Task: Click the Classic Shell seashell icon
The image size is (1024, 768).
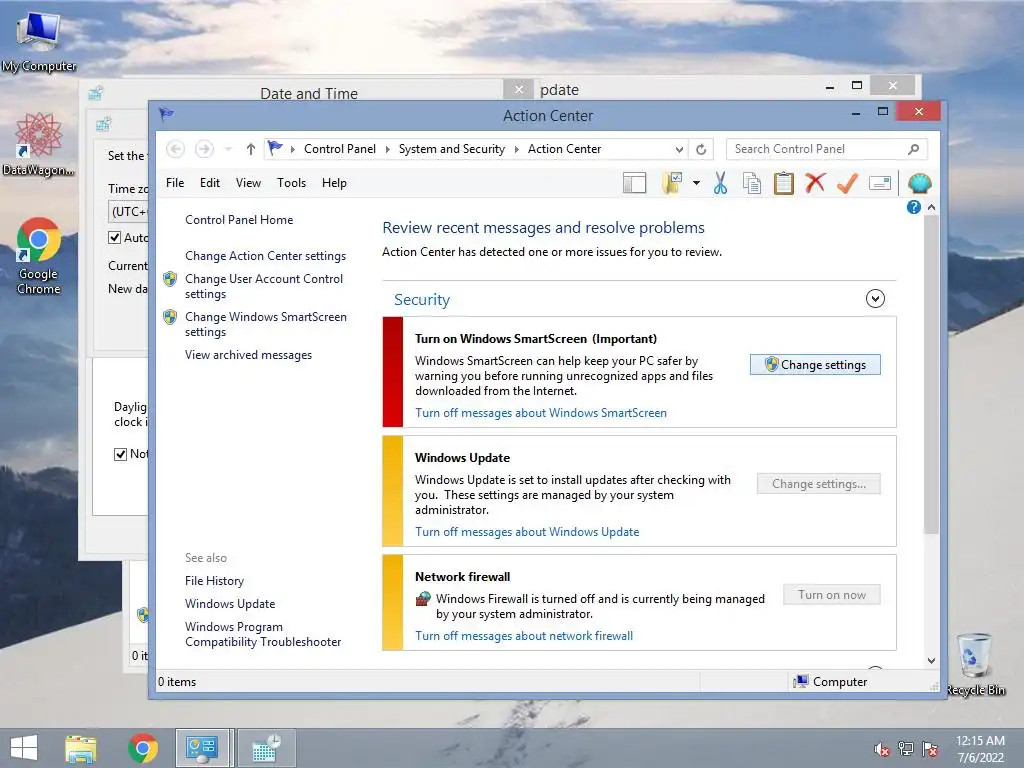Action: (x=919, y=184)
